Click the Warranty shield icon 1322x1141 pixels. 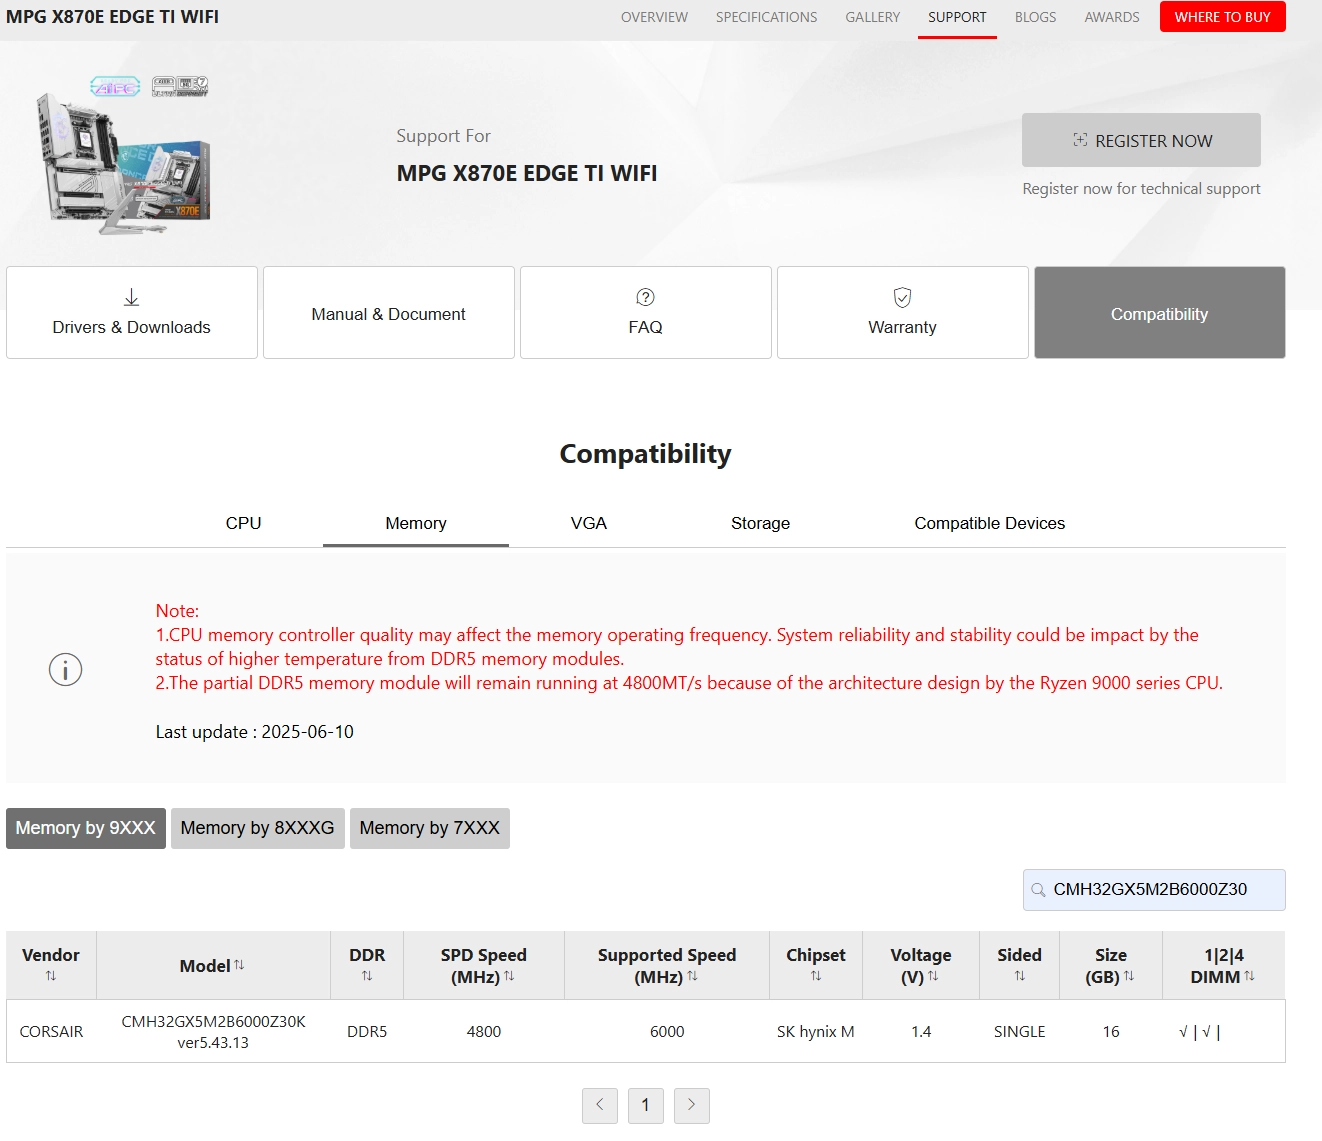pyautogui.click(x=902, y=297)
